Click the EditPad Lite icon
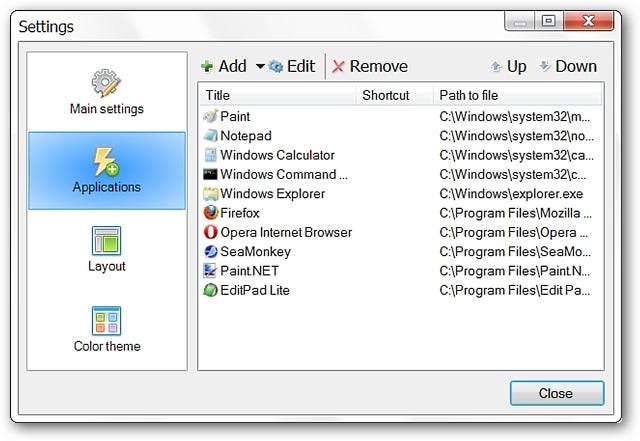The width and height of the screenshot is (640, 441). [210, 291]
